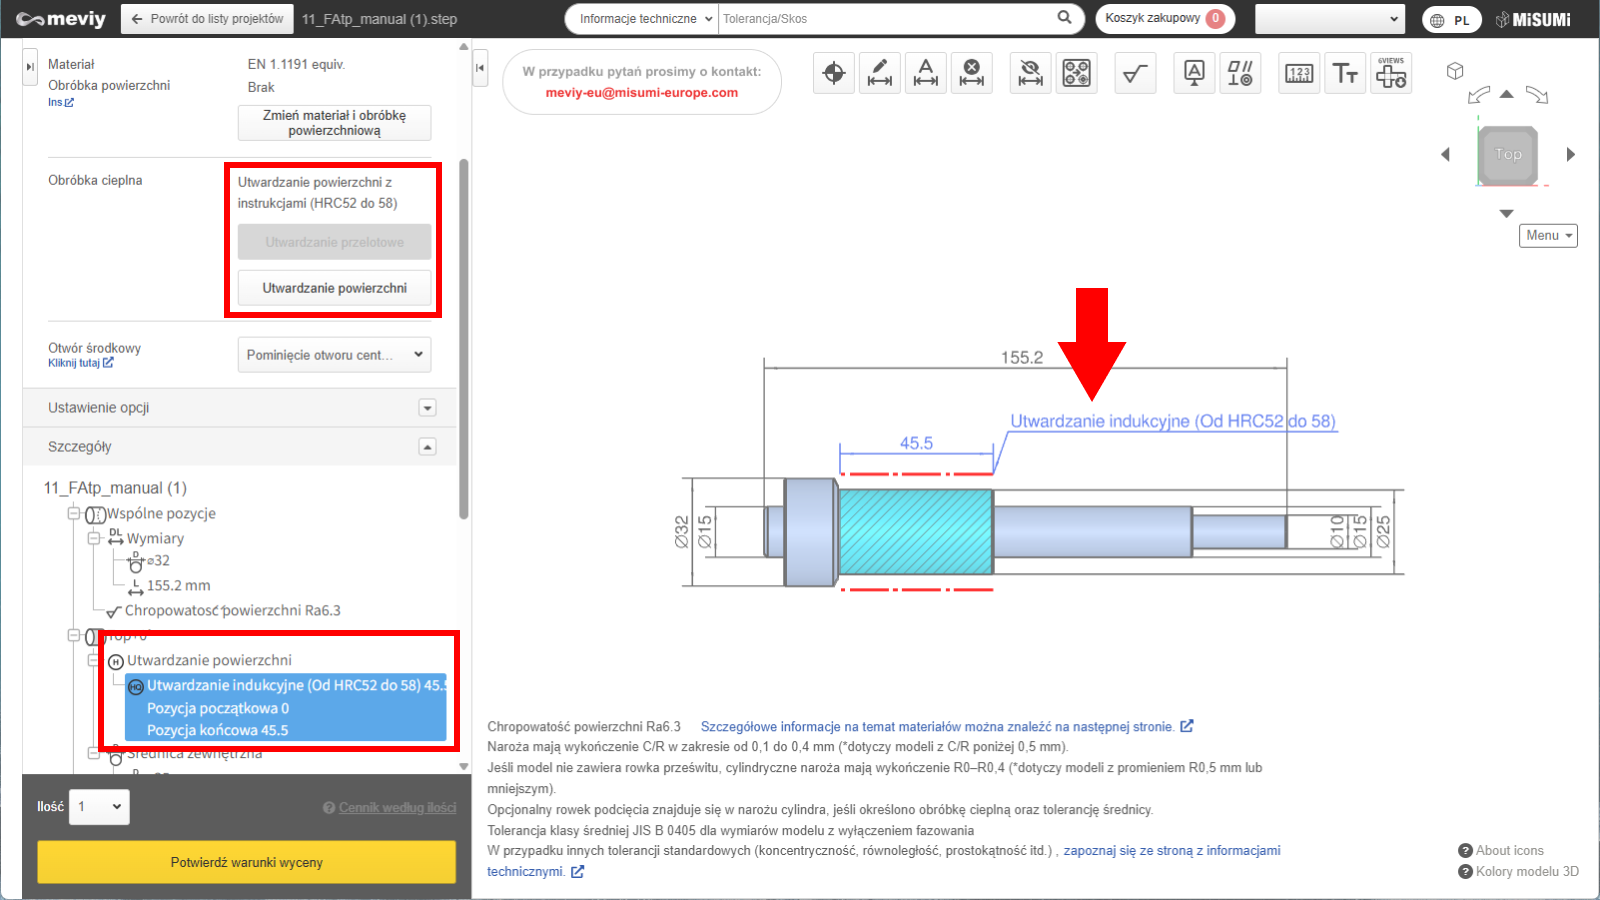Collapse the Wymiary tree branch
Image resolution: width=1600 pixels, height=900 pixels.
click(94, 538)
